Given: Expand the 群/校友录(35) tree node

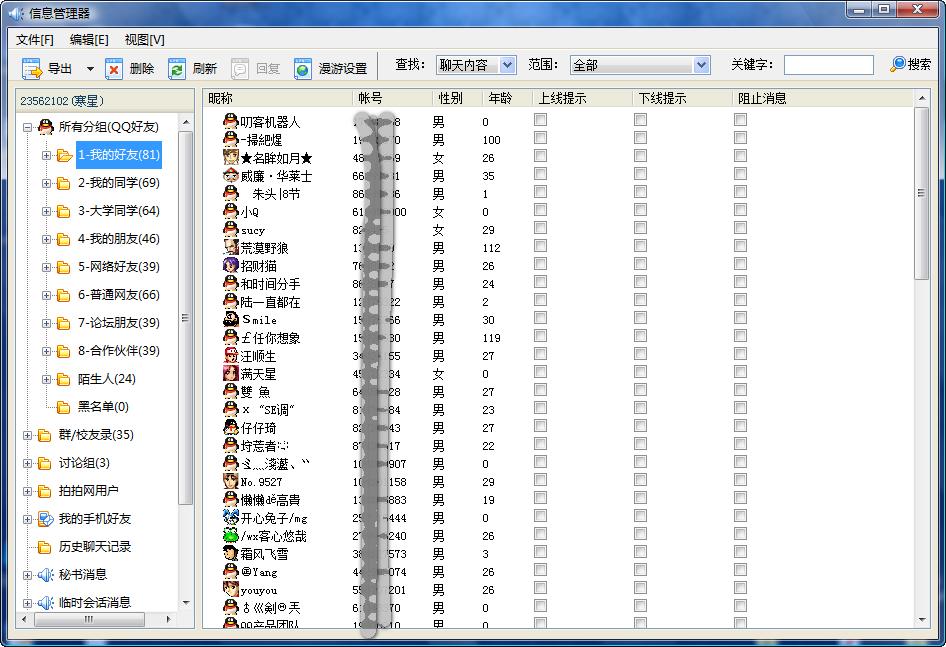Looking at the screenshot, I should [28, 435].
